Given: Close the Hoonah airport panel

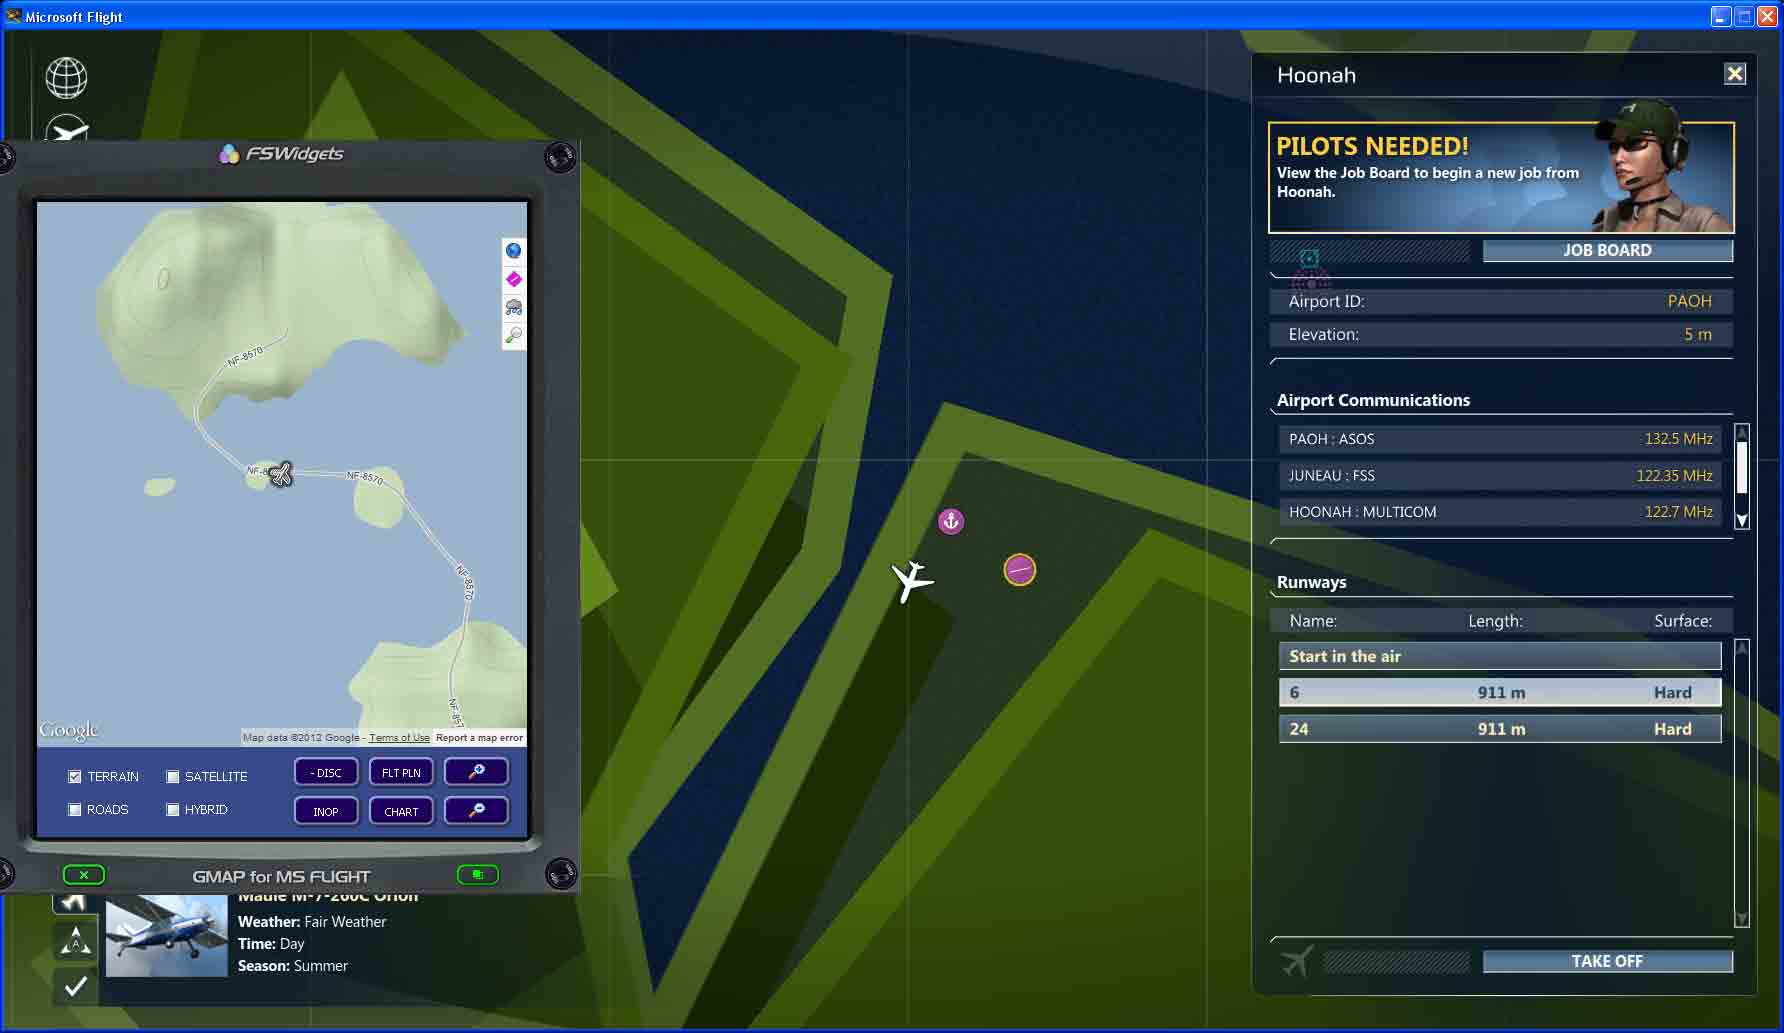Looking at the screenshot, I should (1735, 74).
